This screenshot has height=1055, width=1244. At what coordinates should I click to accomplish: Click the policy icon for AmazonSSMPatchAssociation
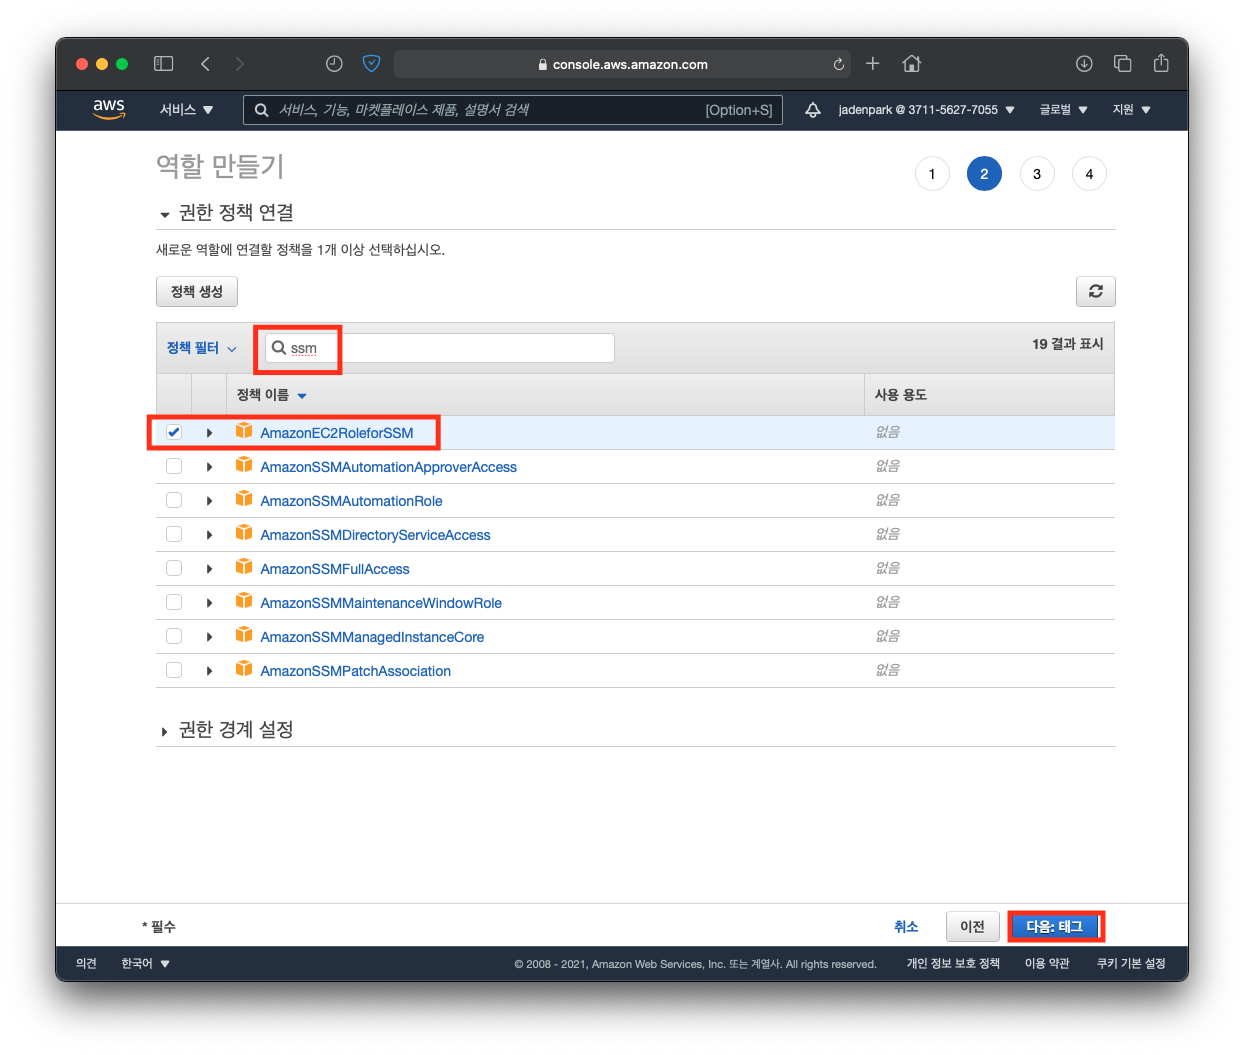pyautogui.click(x=244, y=669)
